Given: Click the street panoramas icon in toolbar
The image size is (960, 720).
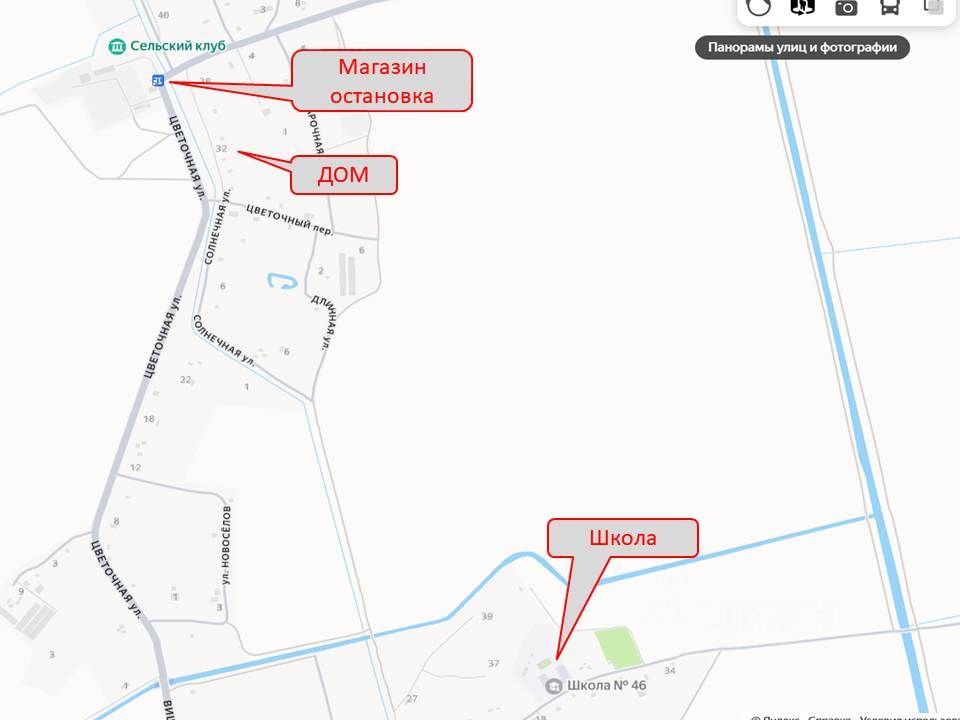Looking at the screenshot, I should [802, 7].
